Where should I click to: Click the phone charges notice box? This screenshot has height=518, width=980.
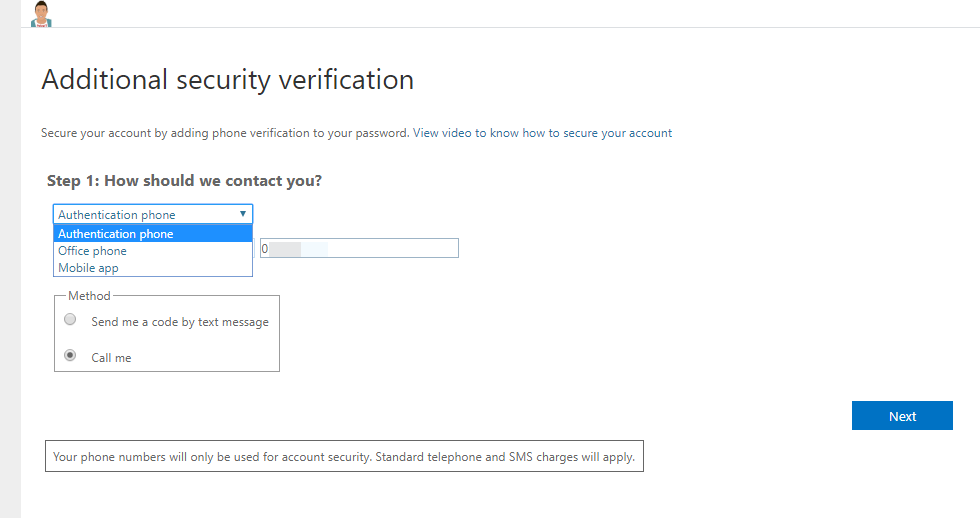tap(344, 456)
